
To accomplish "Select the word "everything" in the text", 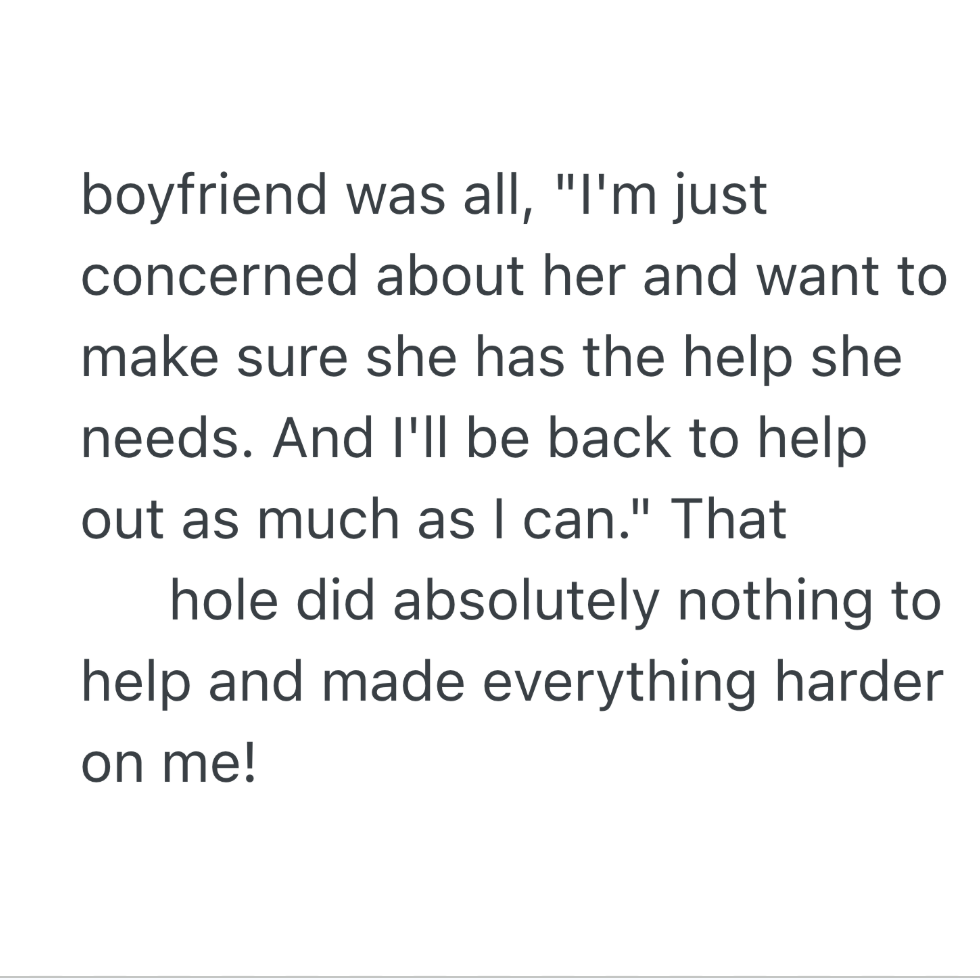I will [619, 683].
